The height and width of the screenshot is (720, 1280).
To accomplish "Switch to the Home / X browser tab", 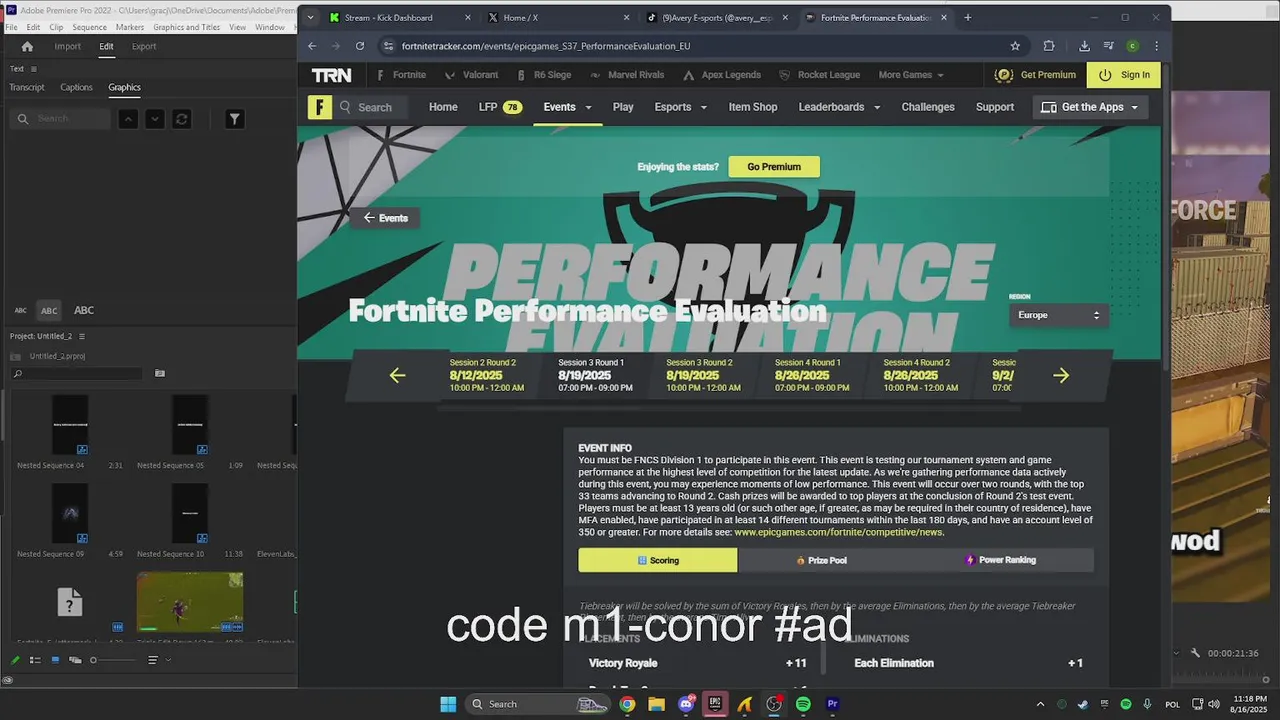I will coord(558,17).
